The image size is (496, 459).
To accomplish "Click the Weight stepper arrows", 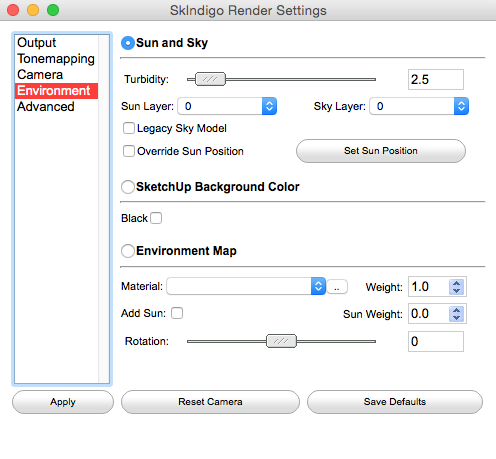I will pyautogui.click(x=456, y=287).
